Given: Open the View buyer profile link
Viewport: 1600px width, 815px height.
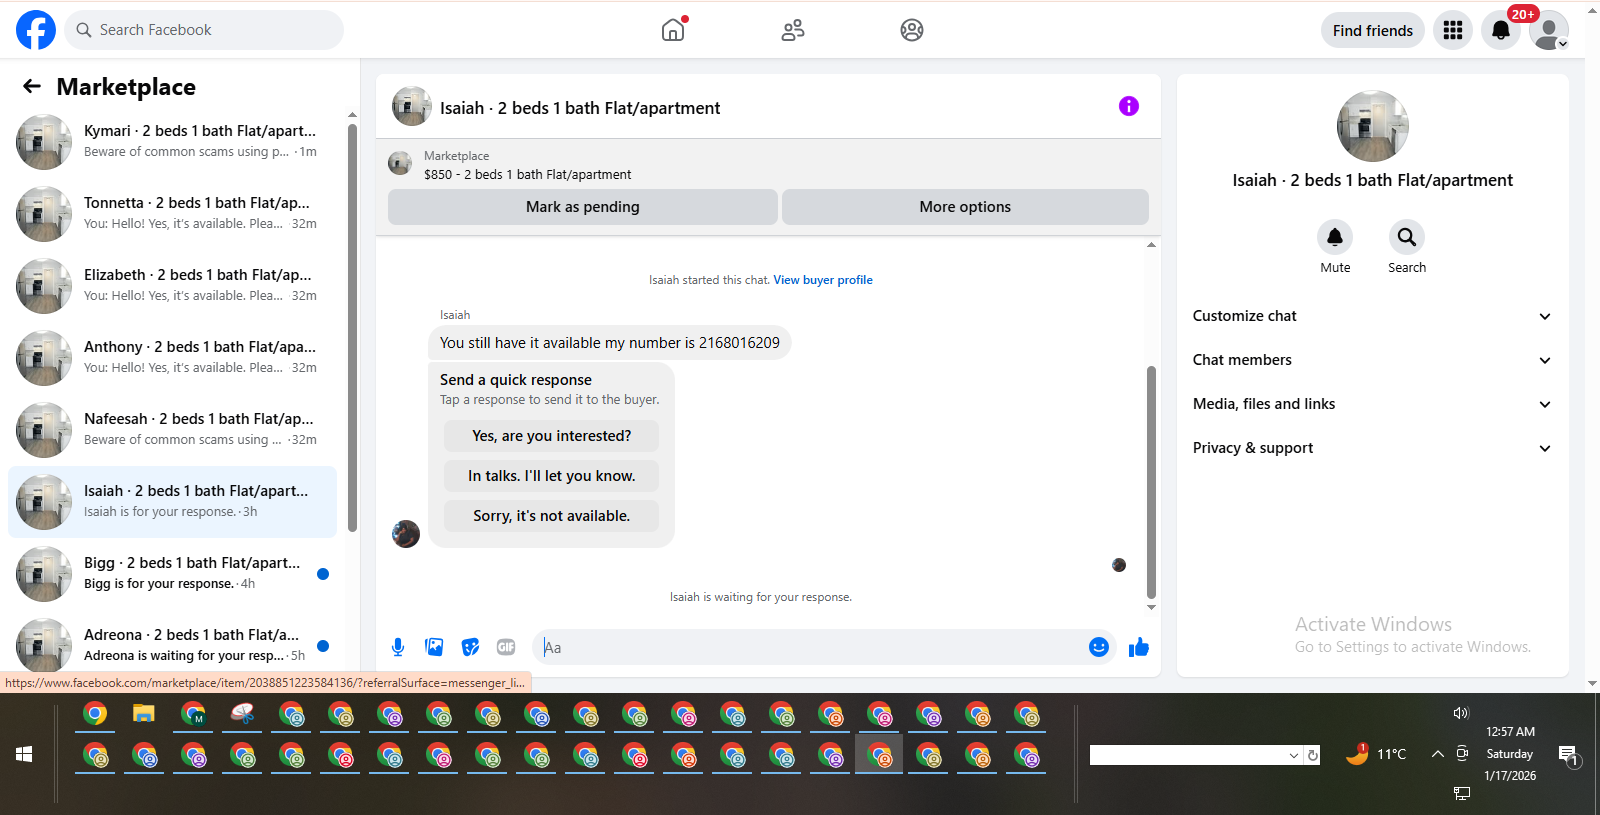Looking at the screenshot, I should coord(823,280).
